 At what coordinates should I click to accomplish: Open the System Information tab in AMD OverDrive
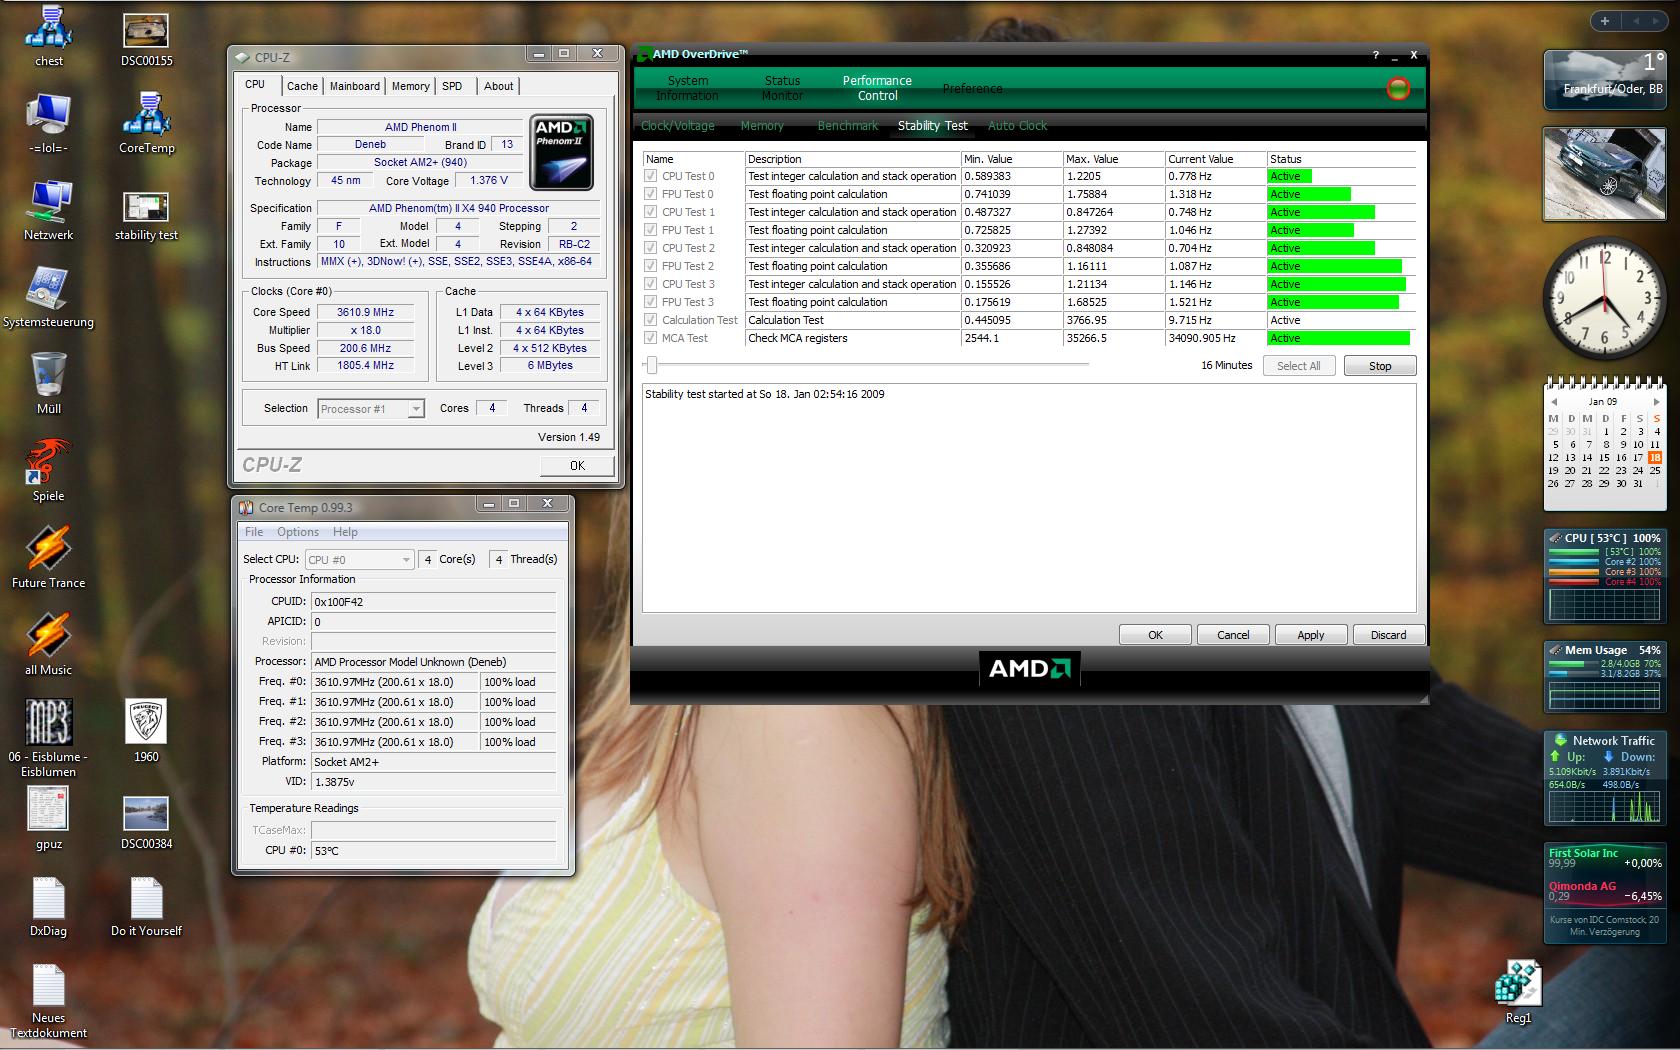click(x=687, y=88)
